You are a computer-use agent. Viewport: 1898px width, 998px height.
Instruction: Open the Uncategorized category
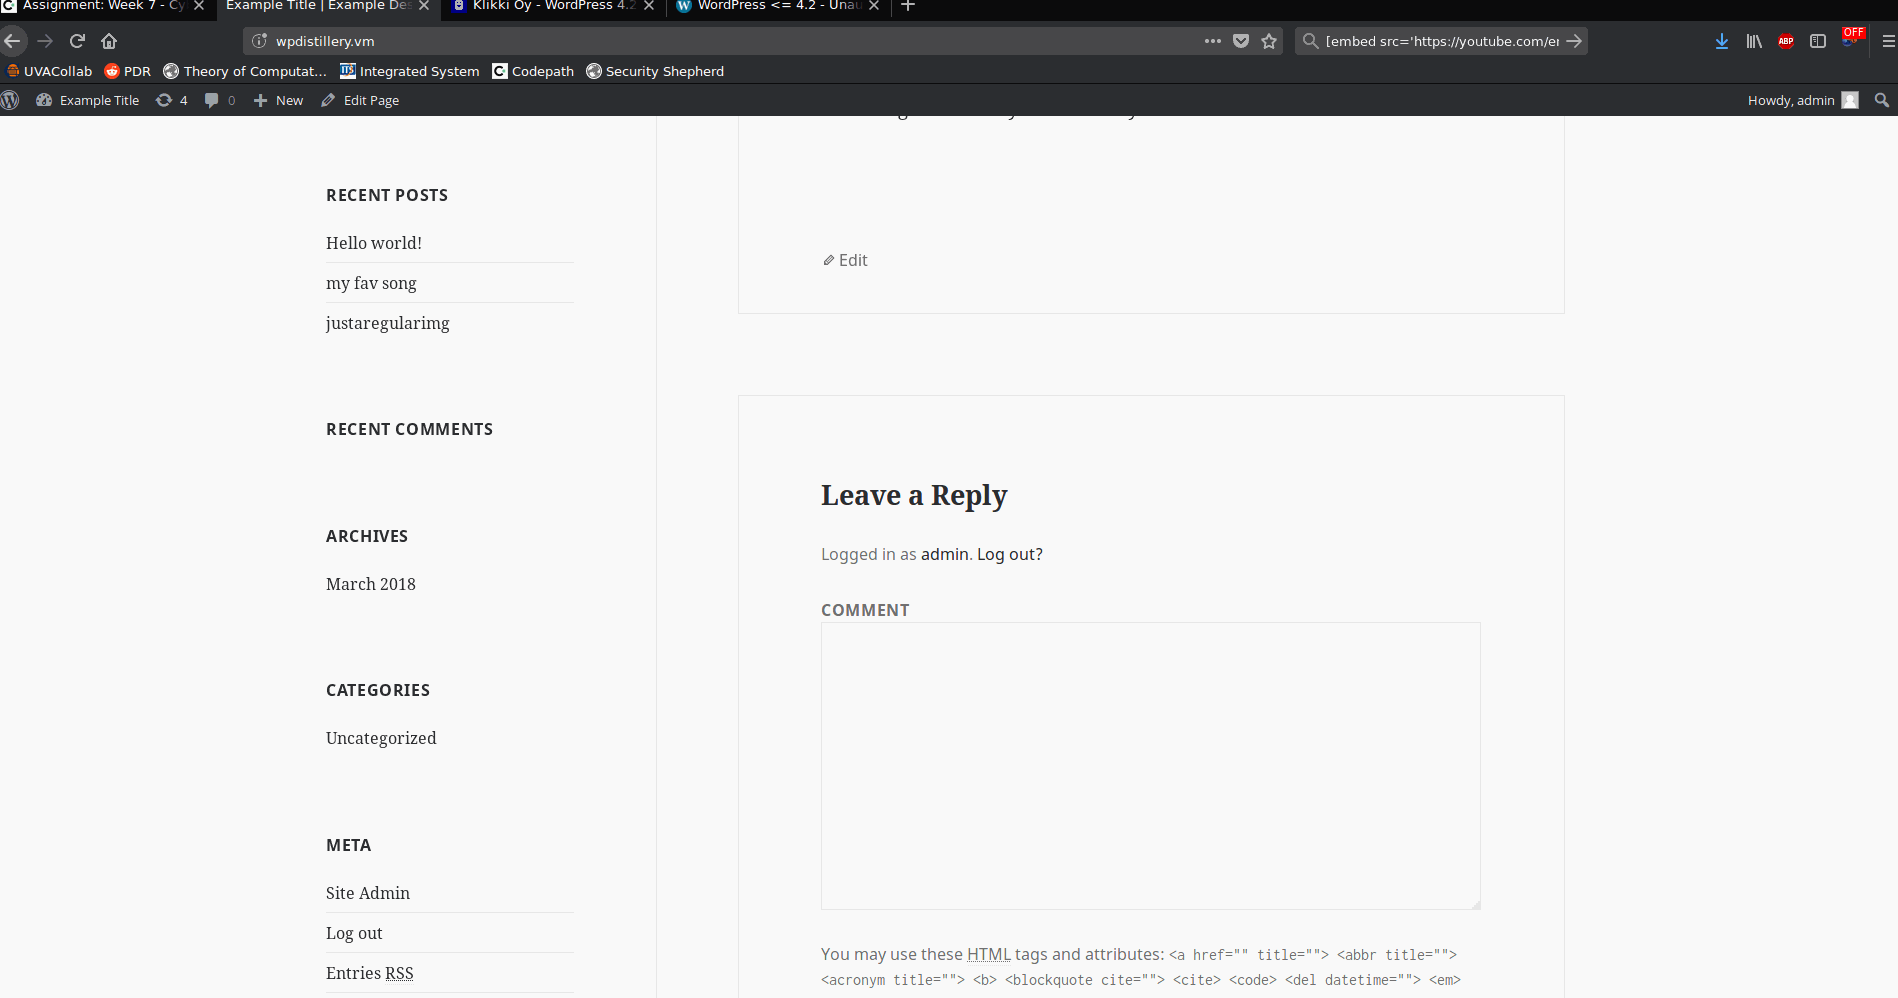pos(381,738)
